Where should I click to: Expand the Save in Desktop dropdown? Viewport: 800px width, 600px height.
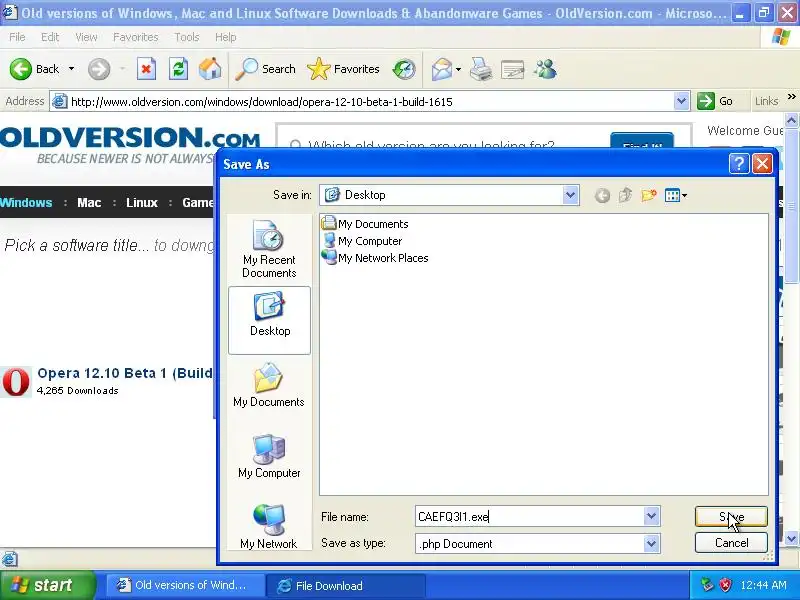(x=570, y=195)
